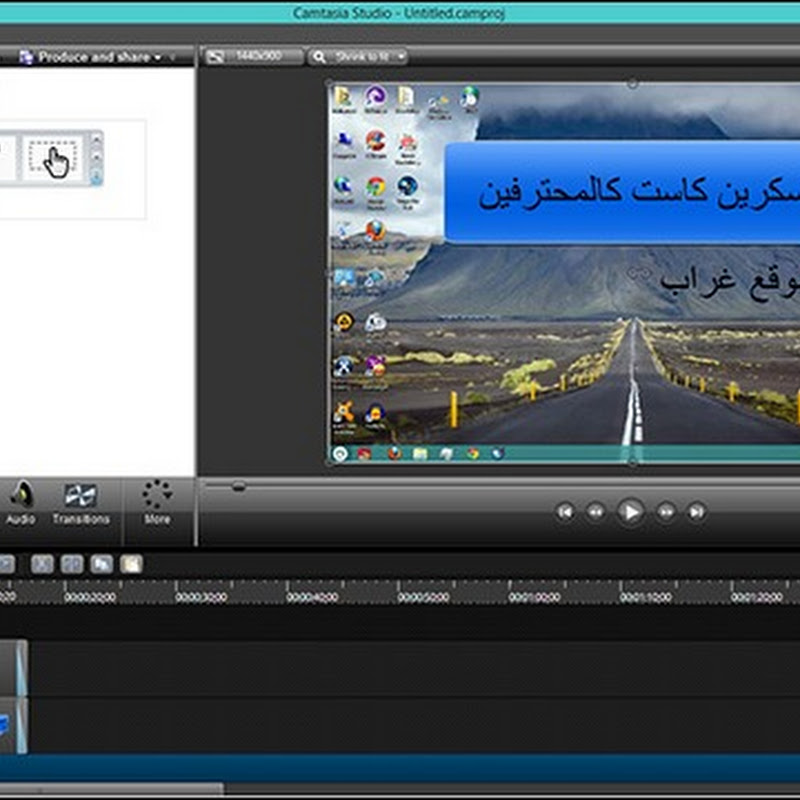Open the More tab

(x=157, y=503)
